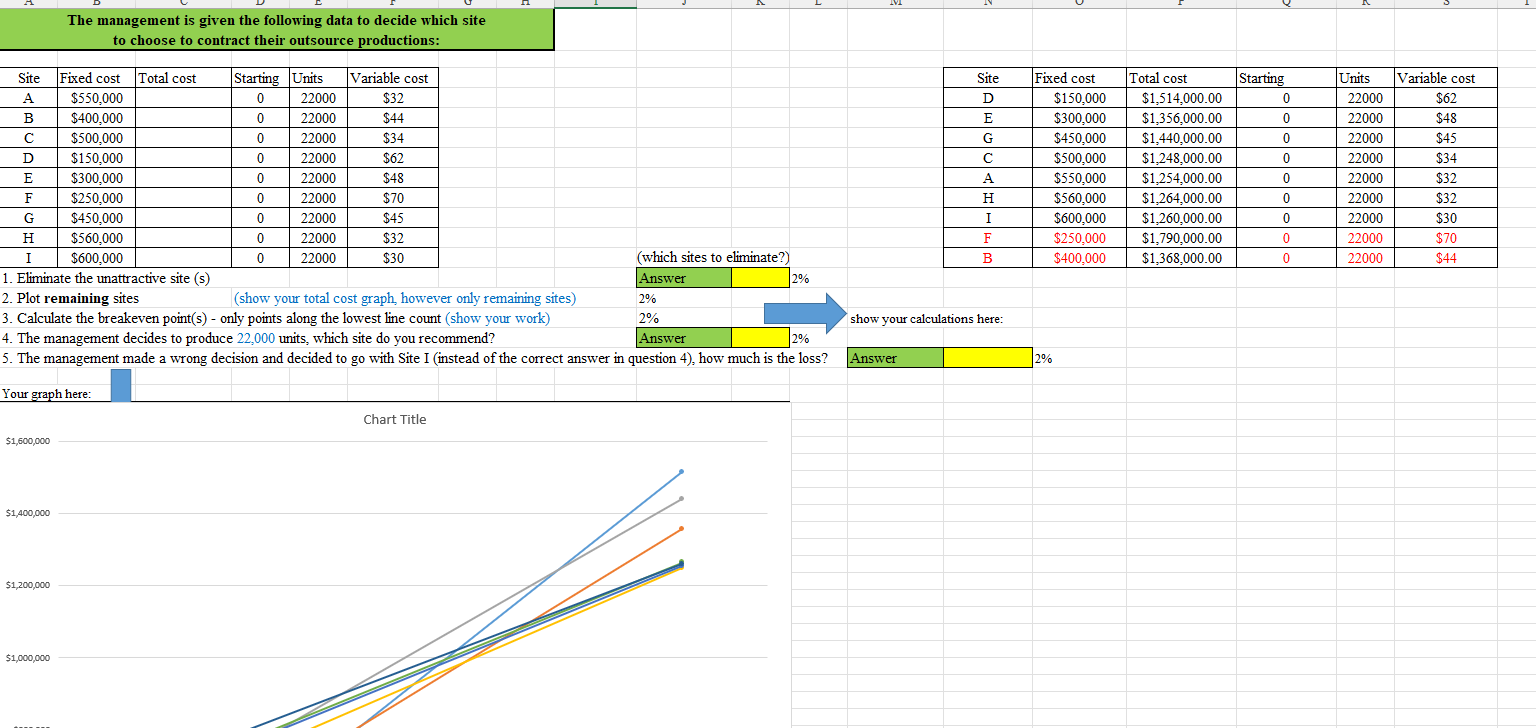Select the total cost value $1,248,000.00
Image resolution: width=1536 pixels, height=728 pixels.
[x=1181, y=158]
